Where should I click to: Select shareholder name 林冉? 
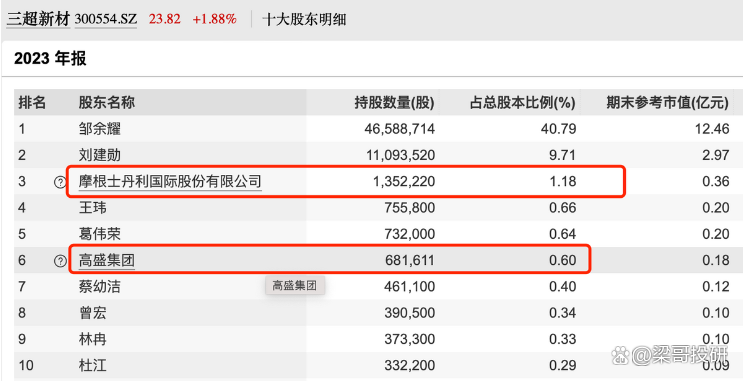tap(93, 339)
